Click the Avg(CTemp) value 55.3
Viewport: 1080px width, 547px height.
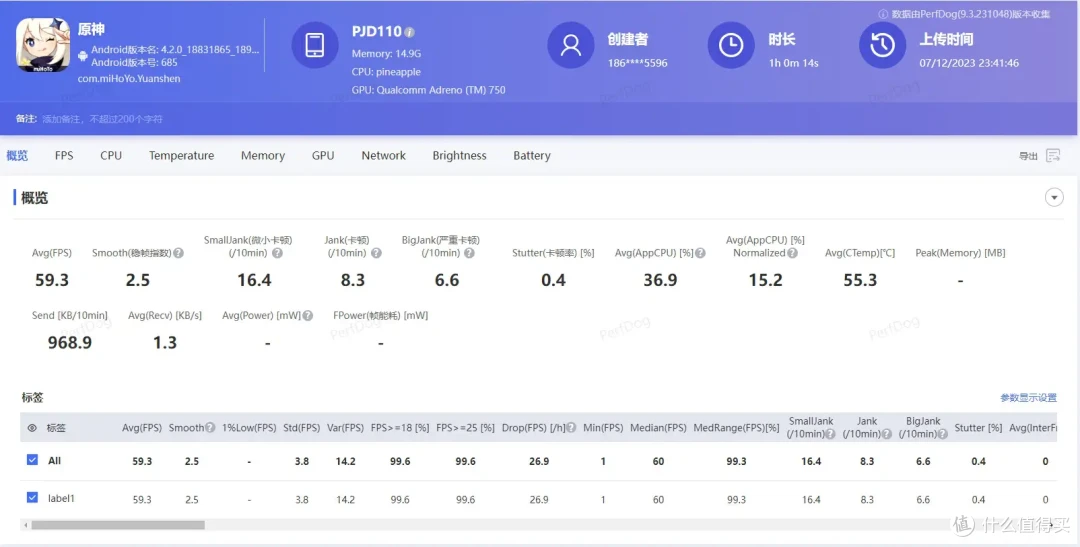tap(860, 280)
